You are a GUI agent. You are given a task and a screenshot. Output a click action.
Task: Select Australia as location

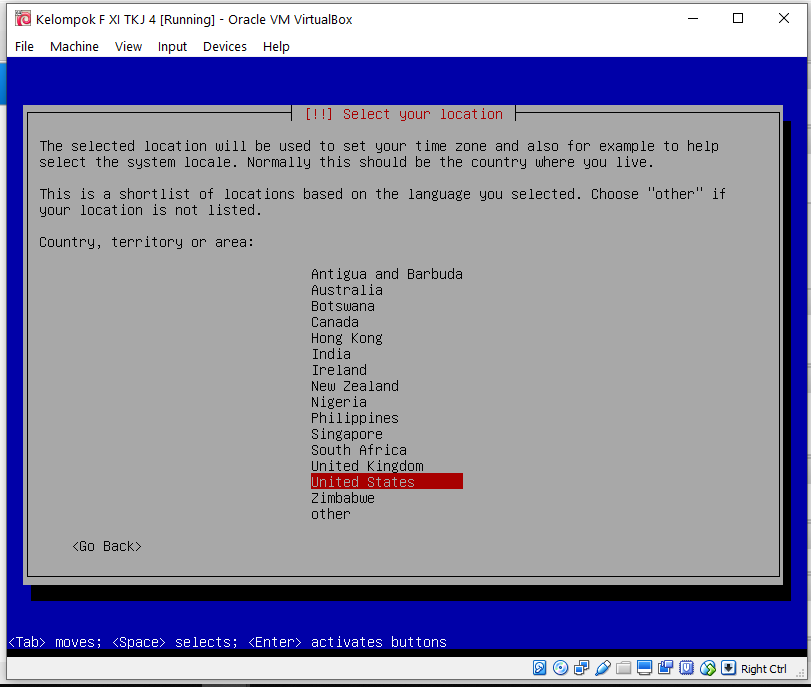pyautogui.click(x=347, y=290)
